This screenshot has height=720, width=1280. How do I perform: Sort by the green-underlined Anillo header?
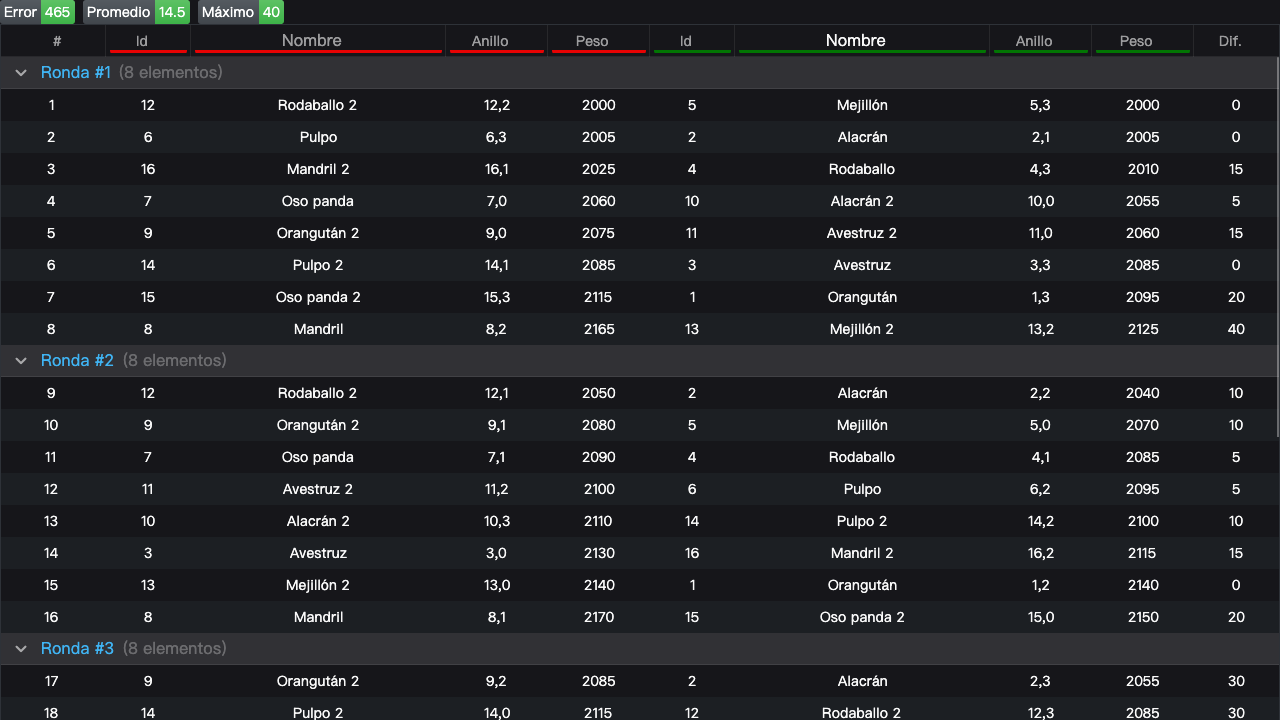click(x=1034, y=41)
